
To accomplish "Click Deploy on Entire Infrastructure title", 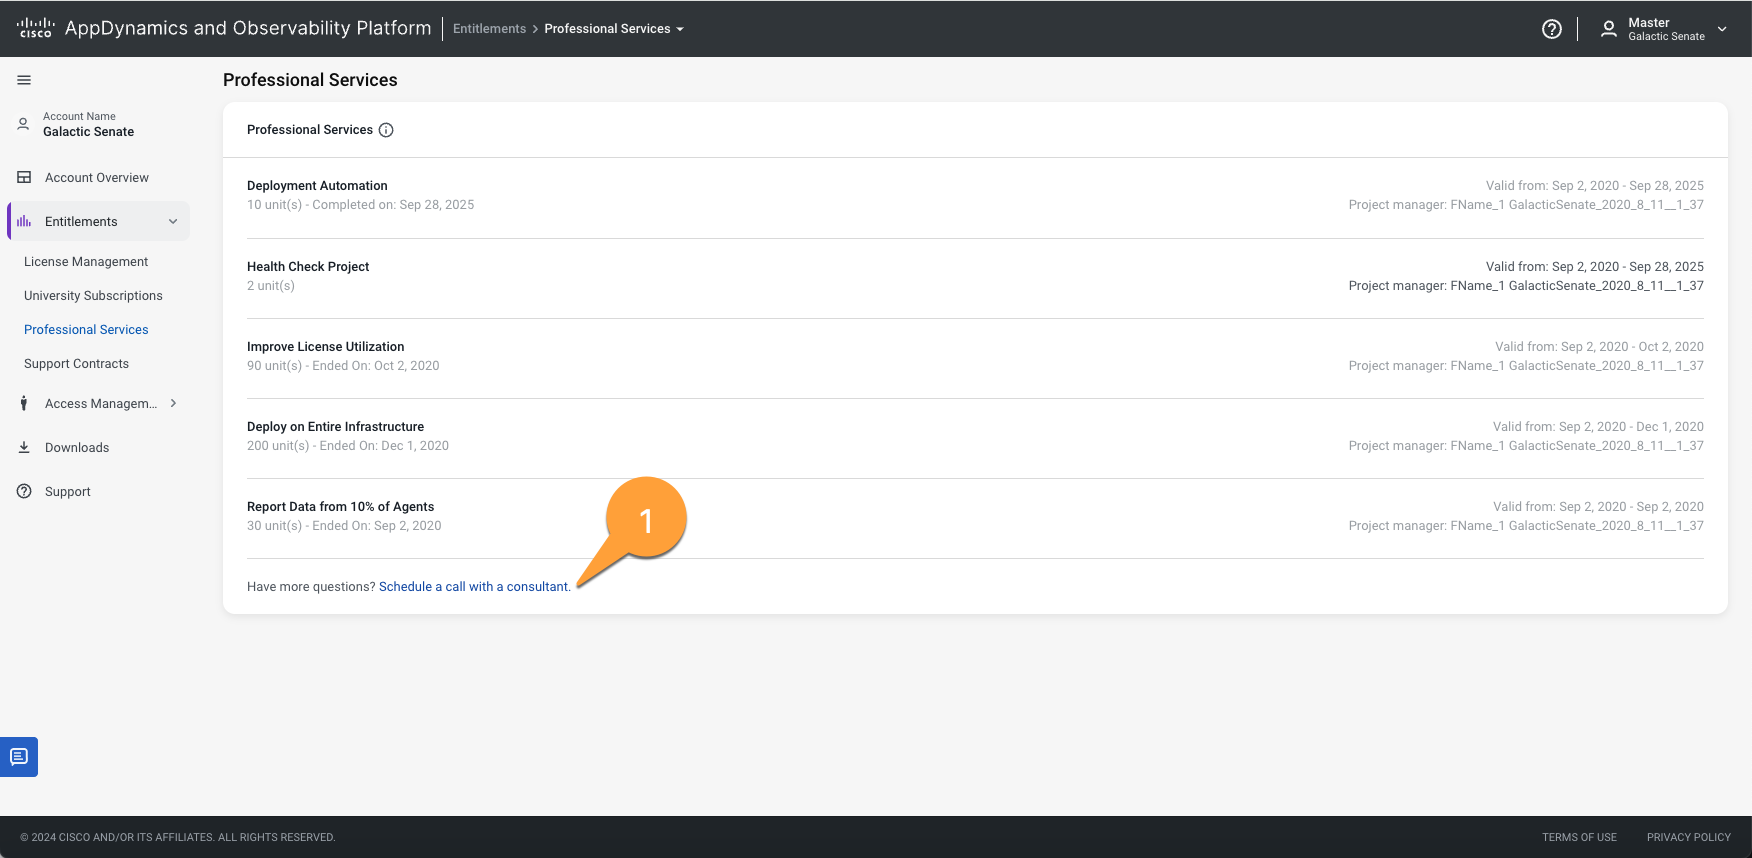I will pos(335,426).
